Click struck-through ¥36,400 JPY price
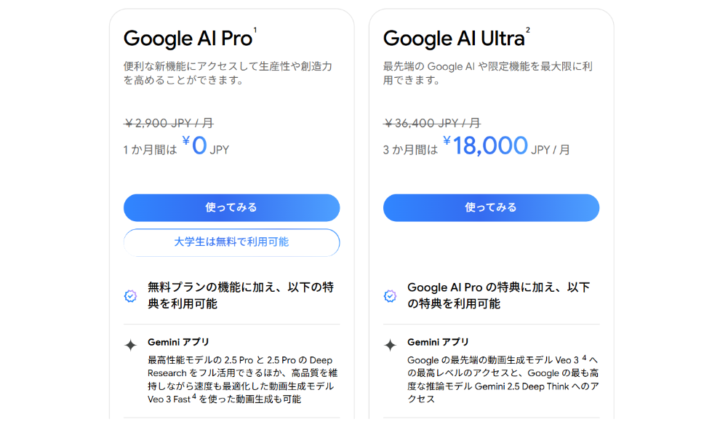The width and height of the screenshot is (720, 430). tap(432, 123)
